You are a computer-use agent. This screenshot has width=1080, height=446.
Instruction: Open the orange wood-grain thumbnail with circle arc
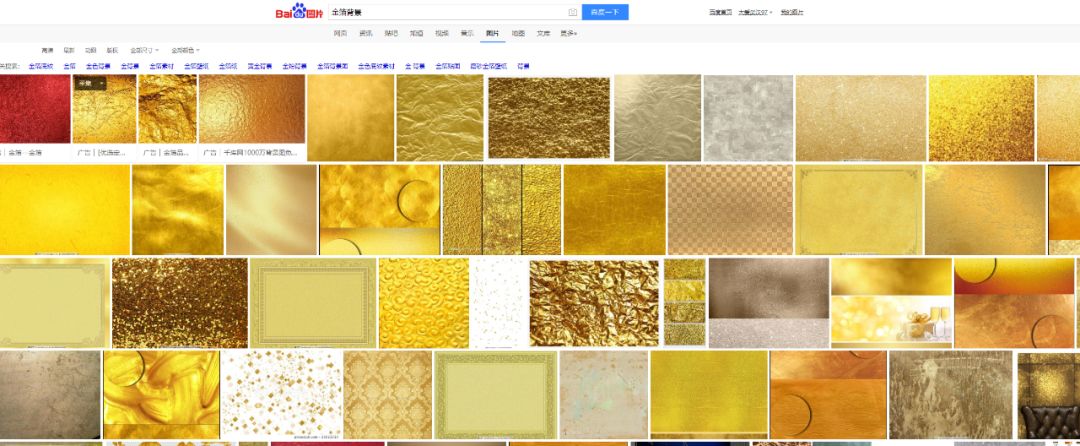[x=828, y=395]
